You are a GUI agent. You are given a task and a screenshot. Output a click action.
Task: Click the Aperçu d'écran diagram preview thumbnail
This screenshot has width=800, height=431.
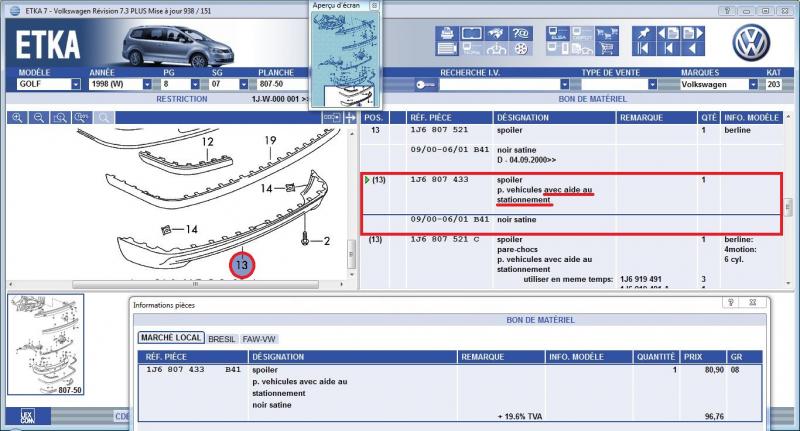point(346,58)
